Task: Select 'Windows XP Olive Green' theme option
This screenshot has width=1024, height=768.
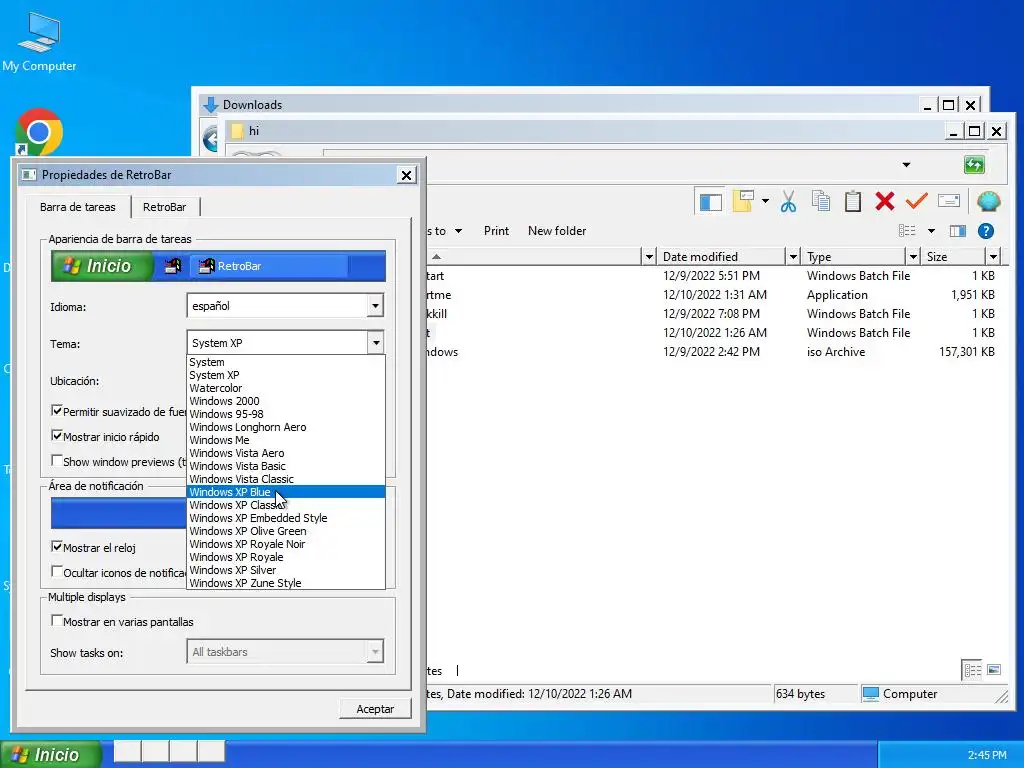Action: point(286,531)
